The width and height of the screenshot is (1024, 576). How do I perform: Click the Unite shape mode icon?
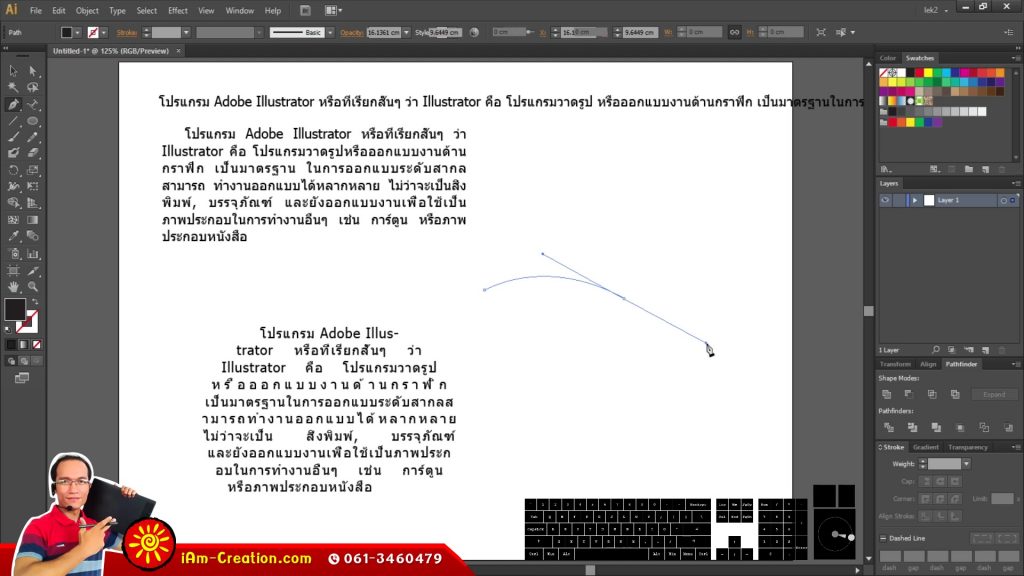coord(887,394)
